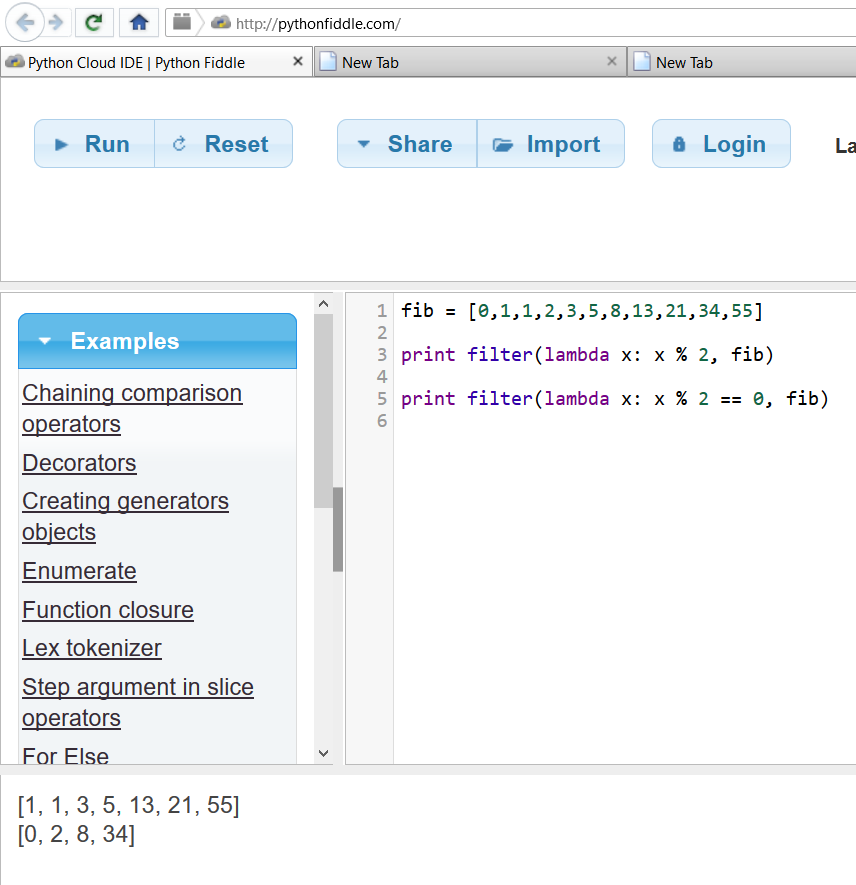Click the Python site icon in address bar

[221, 23]
